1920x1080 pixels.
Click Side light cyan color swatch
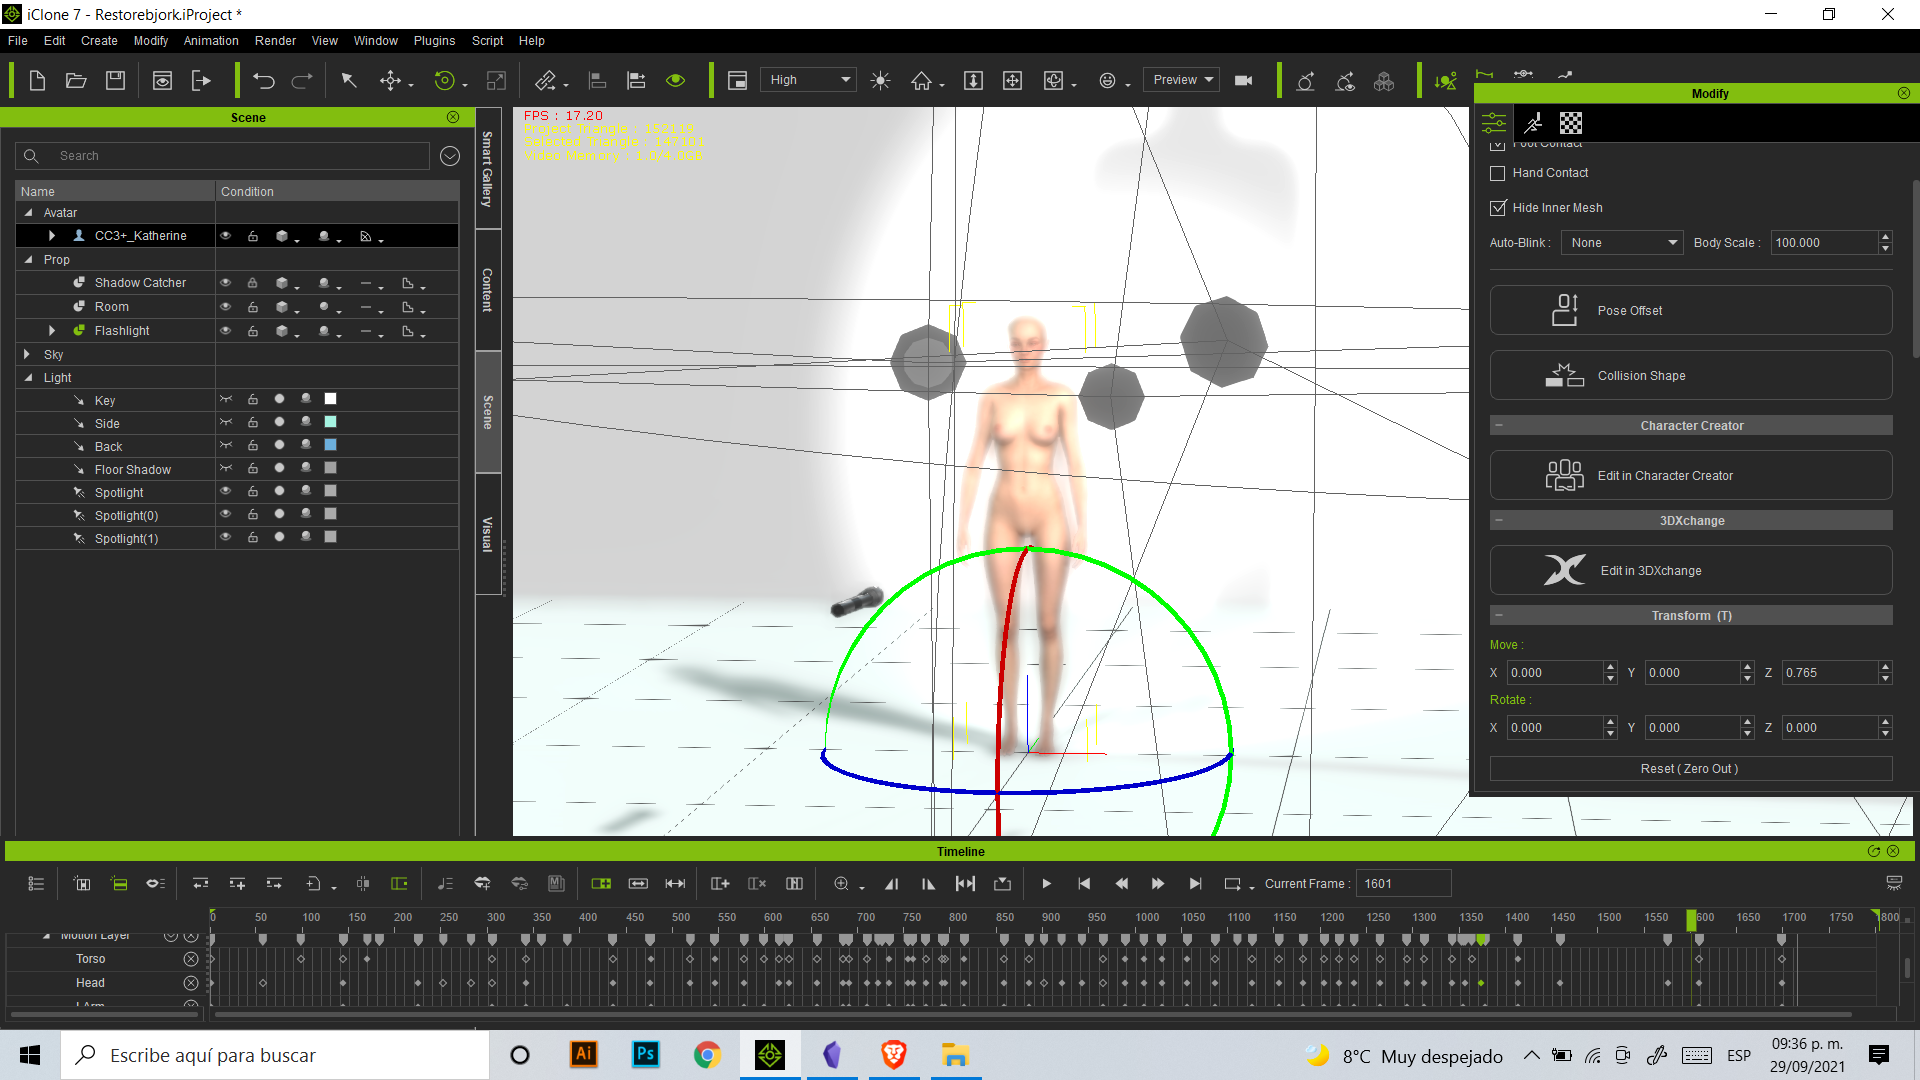click(x=331, y=422)
